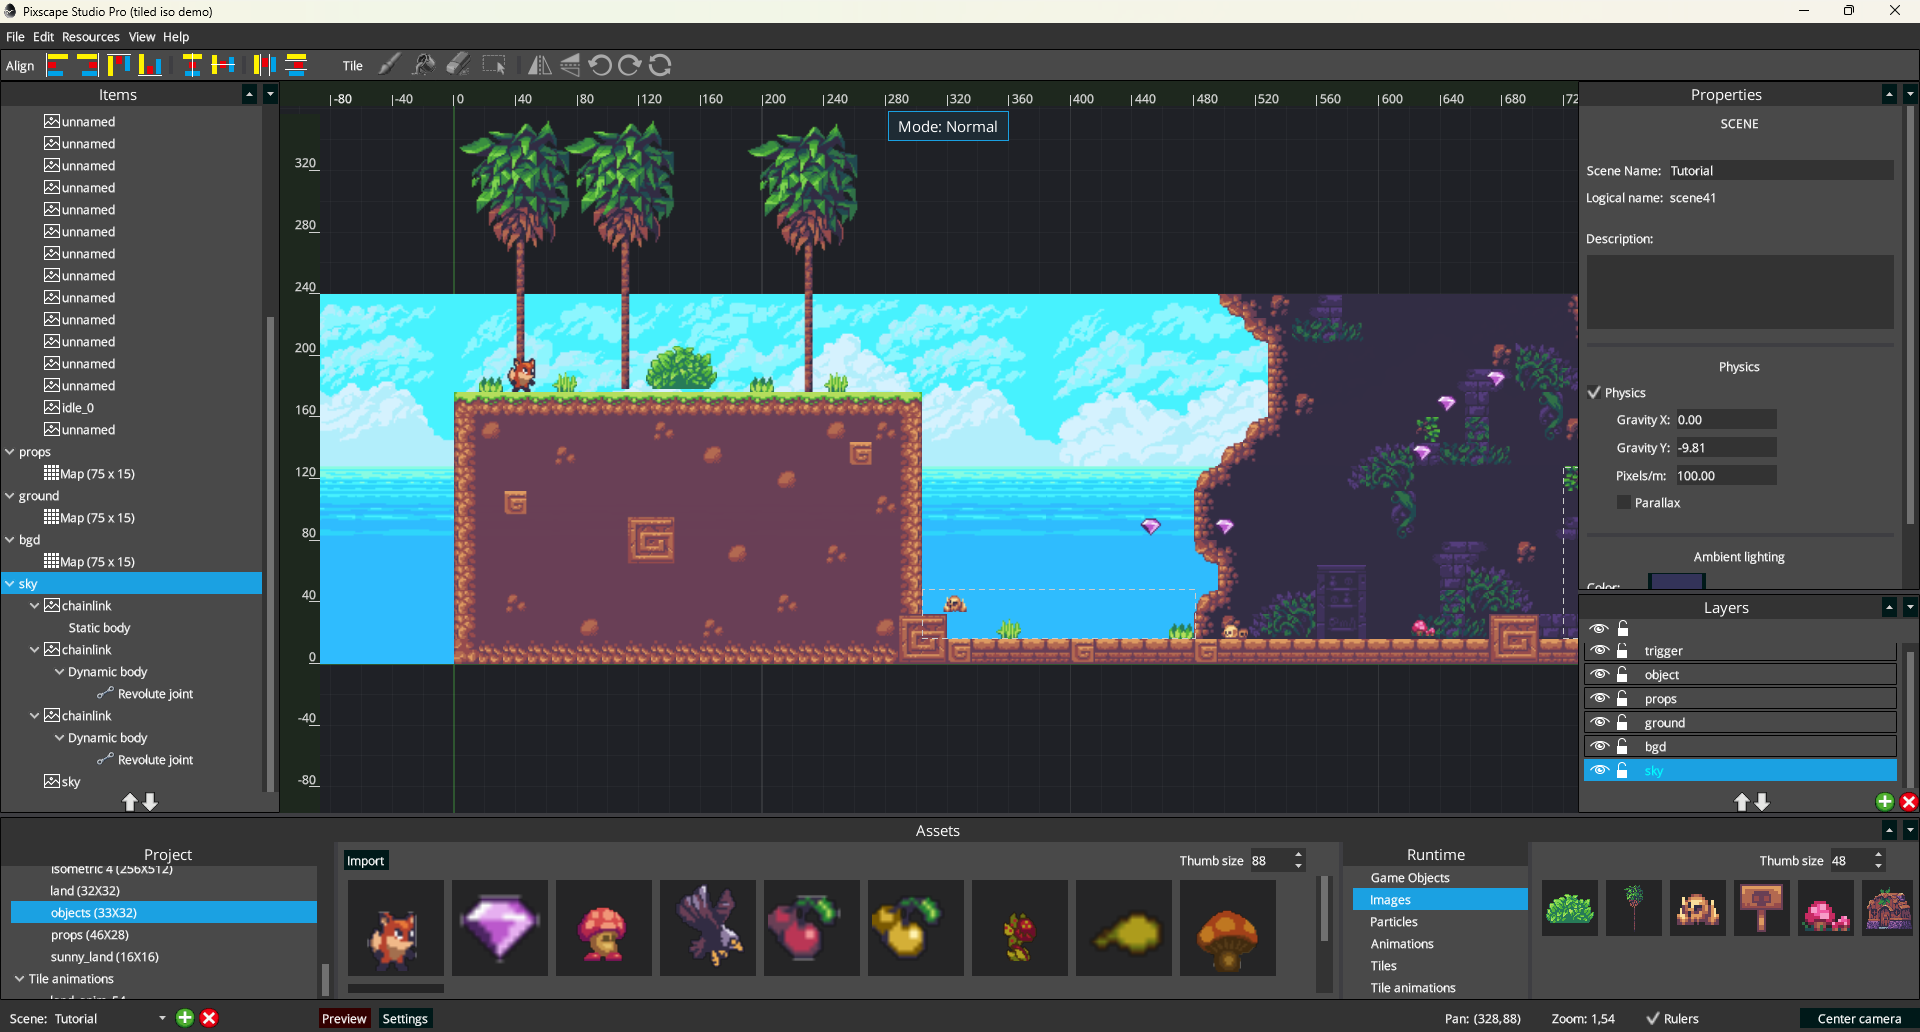Toggle the Rulers checkbox
The image size is (1920, 1032).
click(1653, 1019)
